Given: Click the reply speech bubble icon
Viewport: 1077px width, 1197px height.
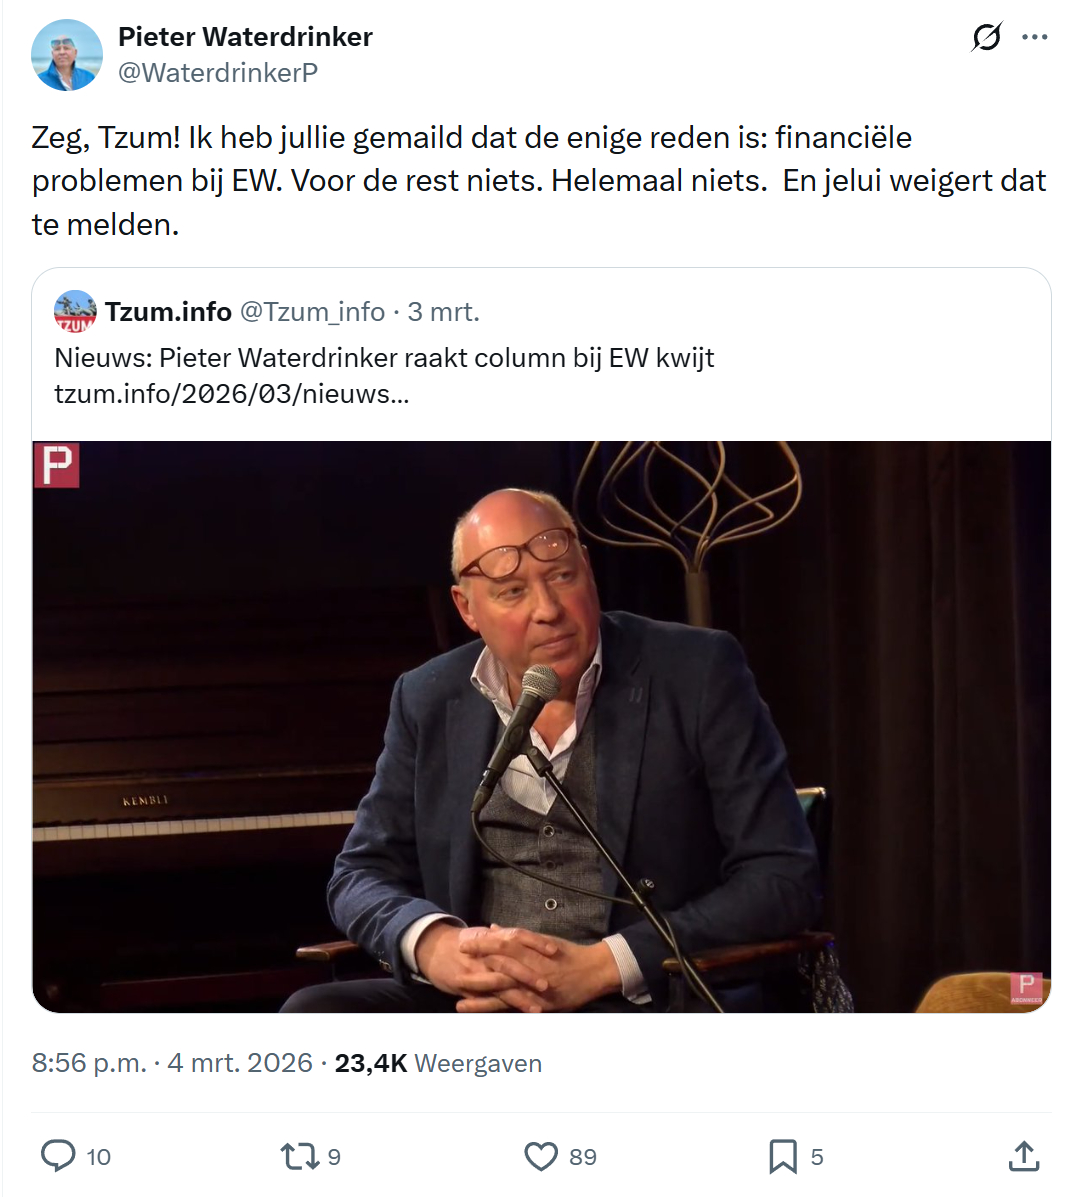Looking at the screenshot, I should point(58,1156).
